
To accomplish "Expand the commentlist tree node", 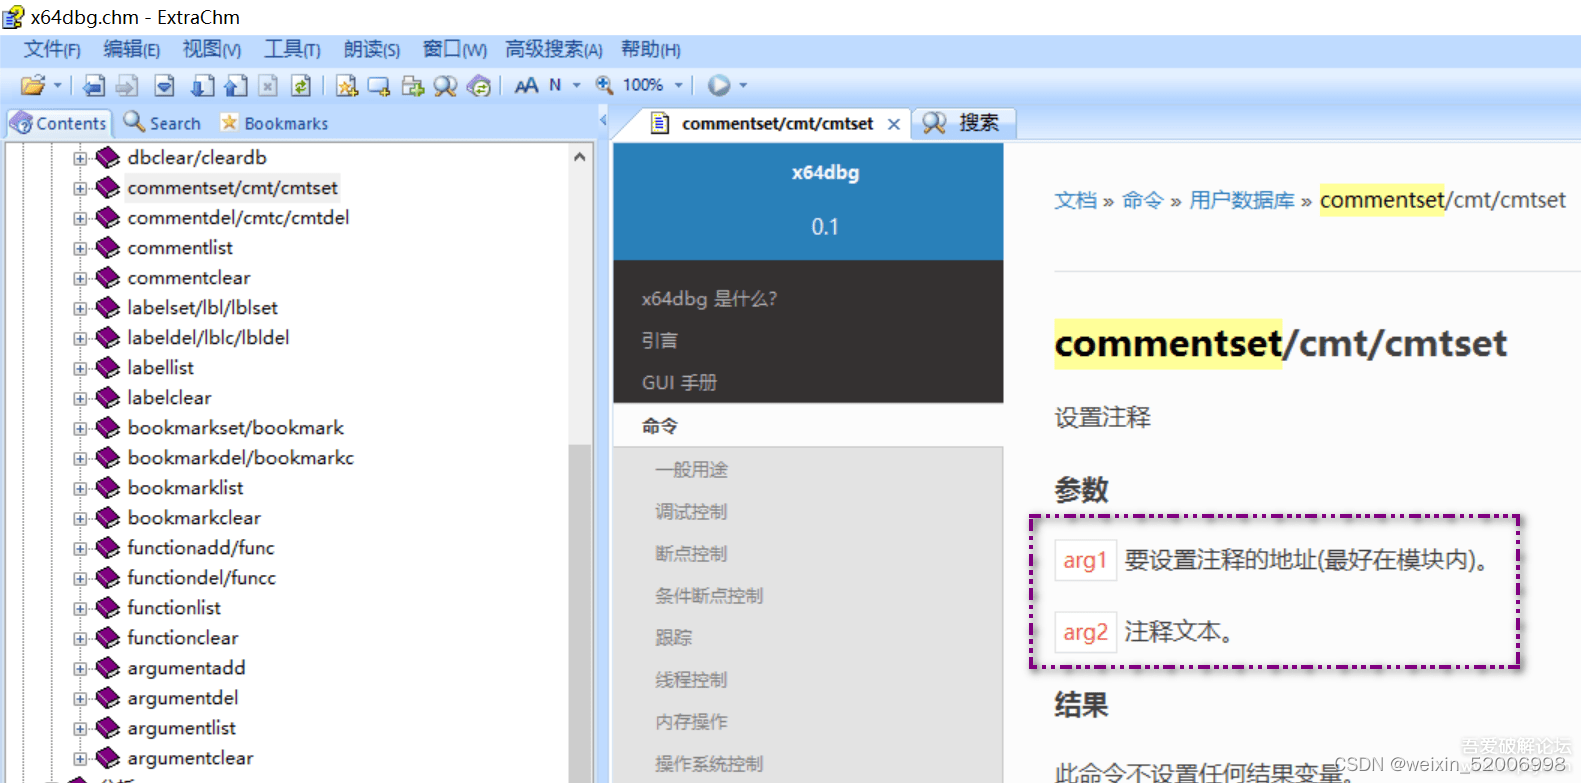I will [80, 248].
